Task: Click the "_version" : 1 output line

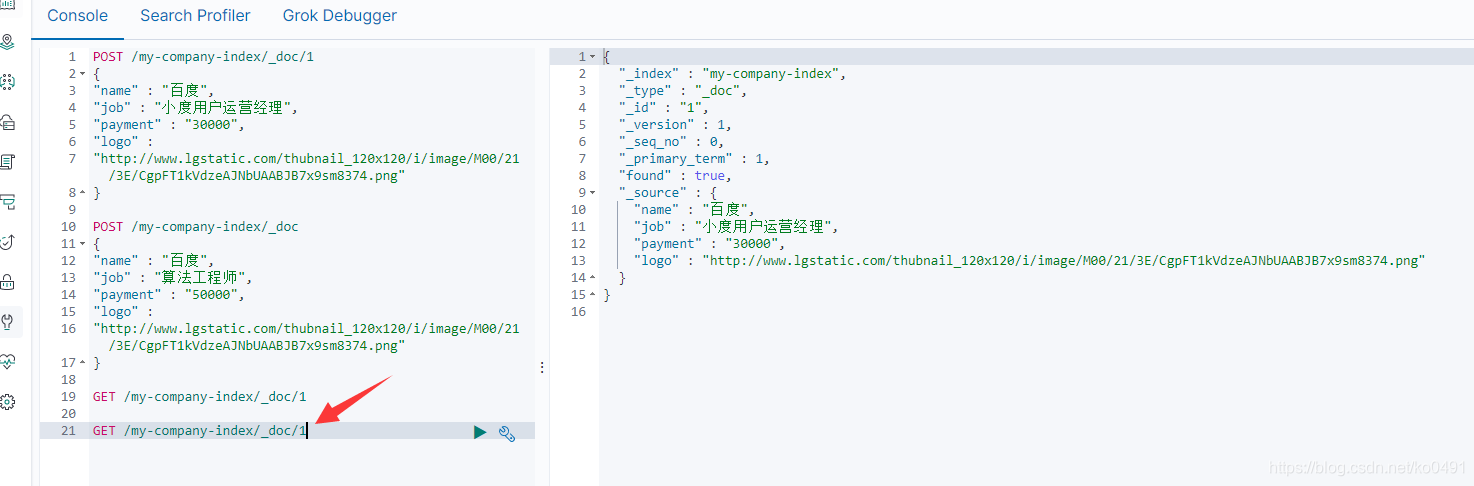Action: 676,125
